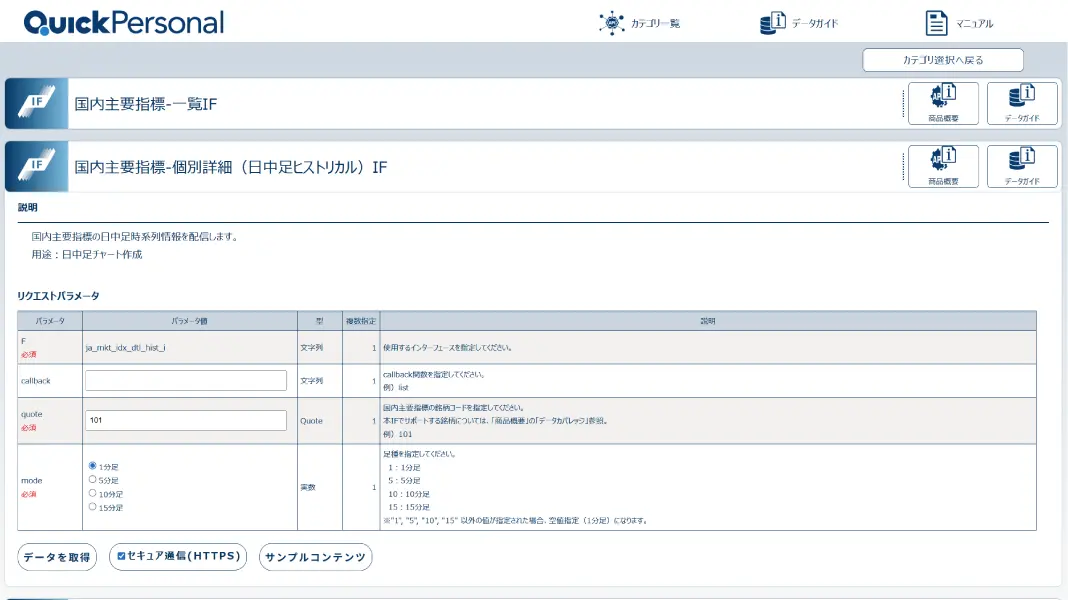Click カテゴリ選択へ戻る button
The height and width of the screenshot is (600, 1068).
point(943,60)
